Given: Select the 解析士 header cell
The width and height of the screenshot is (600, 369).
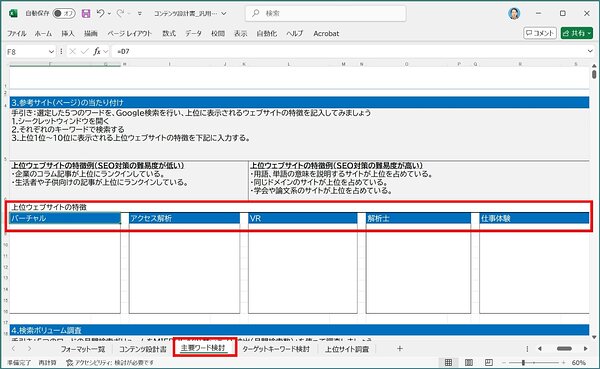Looking at the screenshot, I should (418, 218).
